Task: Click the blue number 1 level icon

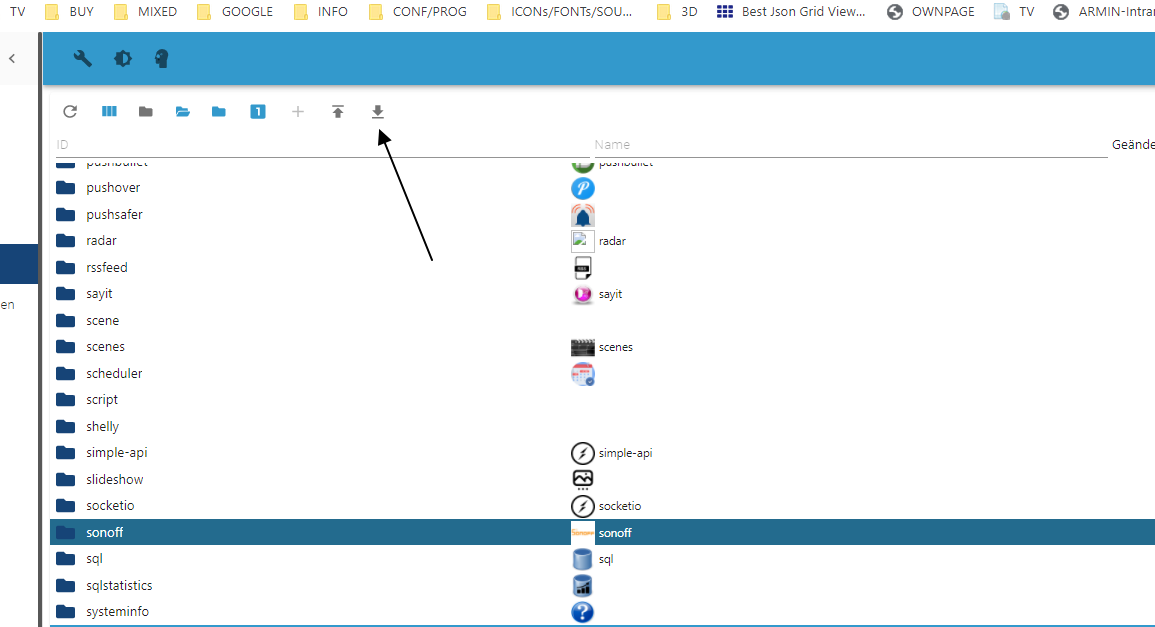Action: [x=257, y=112]
